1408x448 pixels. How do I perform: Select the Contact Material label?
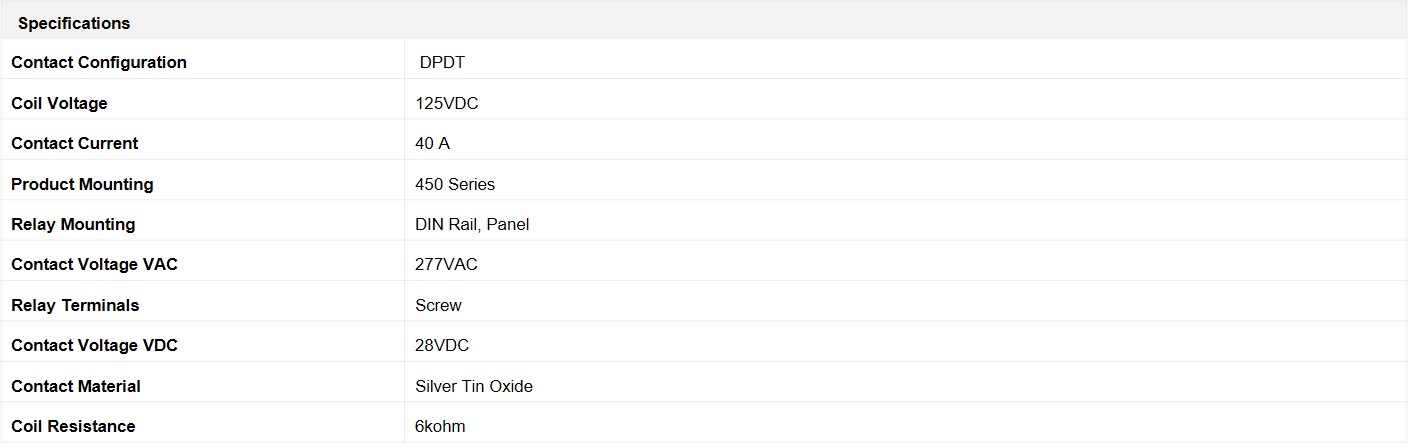click(76, 386)
